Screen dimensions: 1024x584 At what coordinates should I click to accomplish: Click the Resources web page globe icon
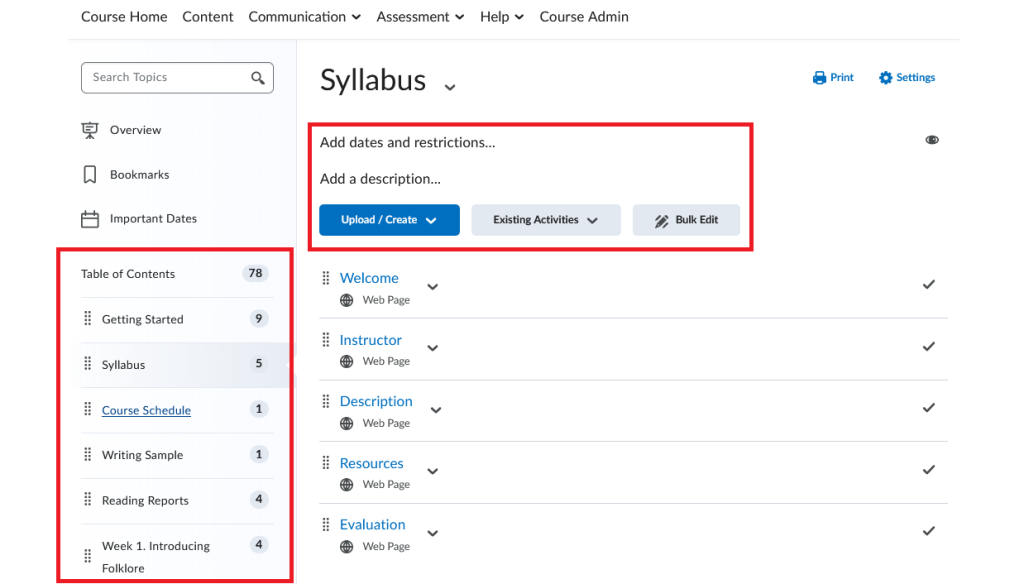click(x=347, y=485)
